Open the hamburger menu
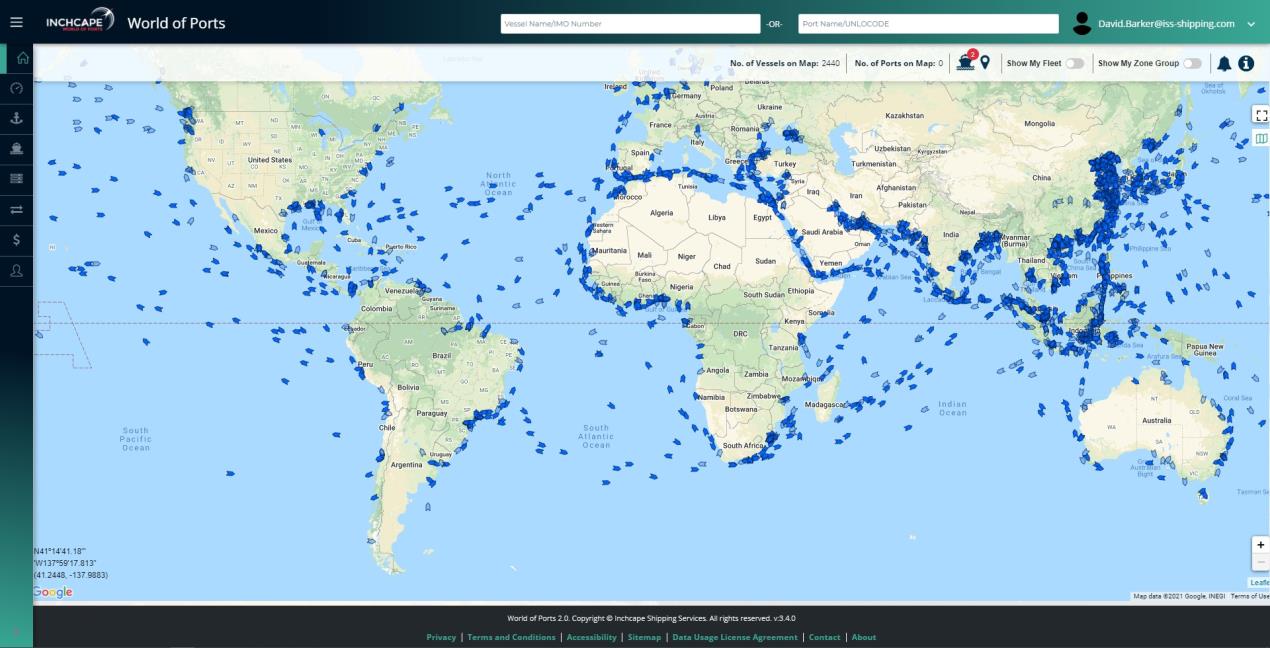Viewport: 1270px width, 648px height. coord(16,22)
